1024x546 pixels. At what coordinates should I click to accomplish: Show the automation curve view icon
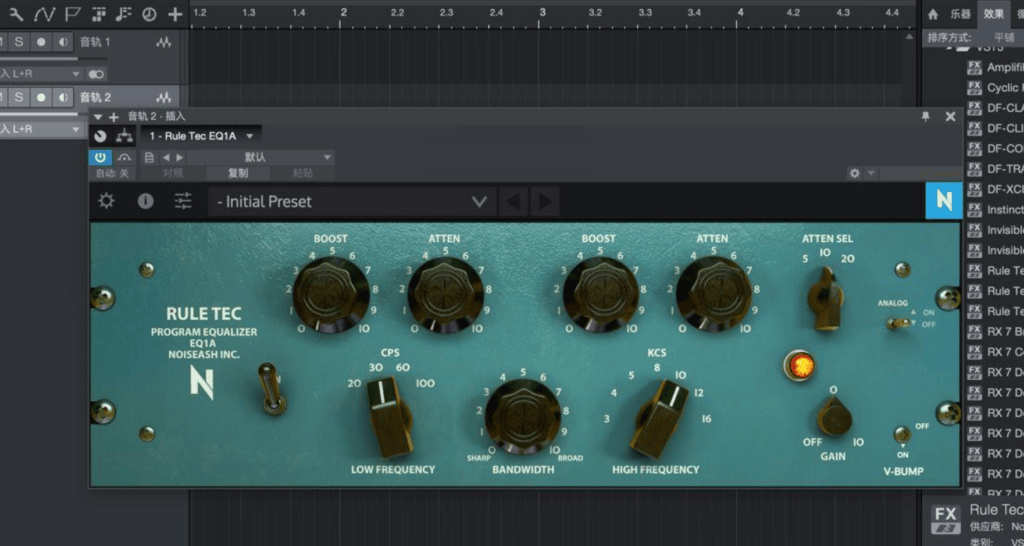click(44, 14)
